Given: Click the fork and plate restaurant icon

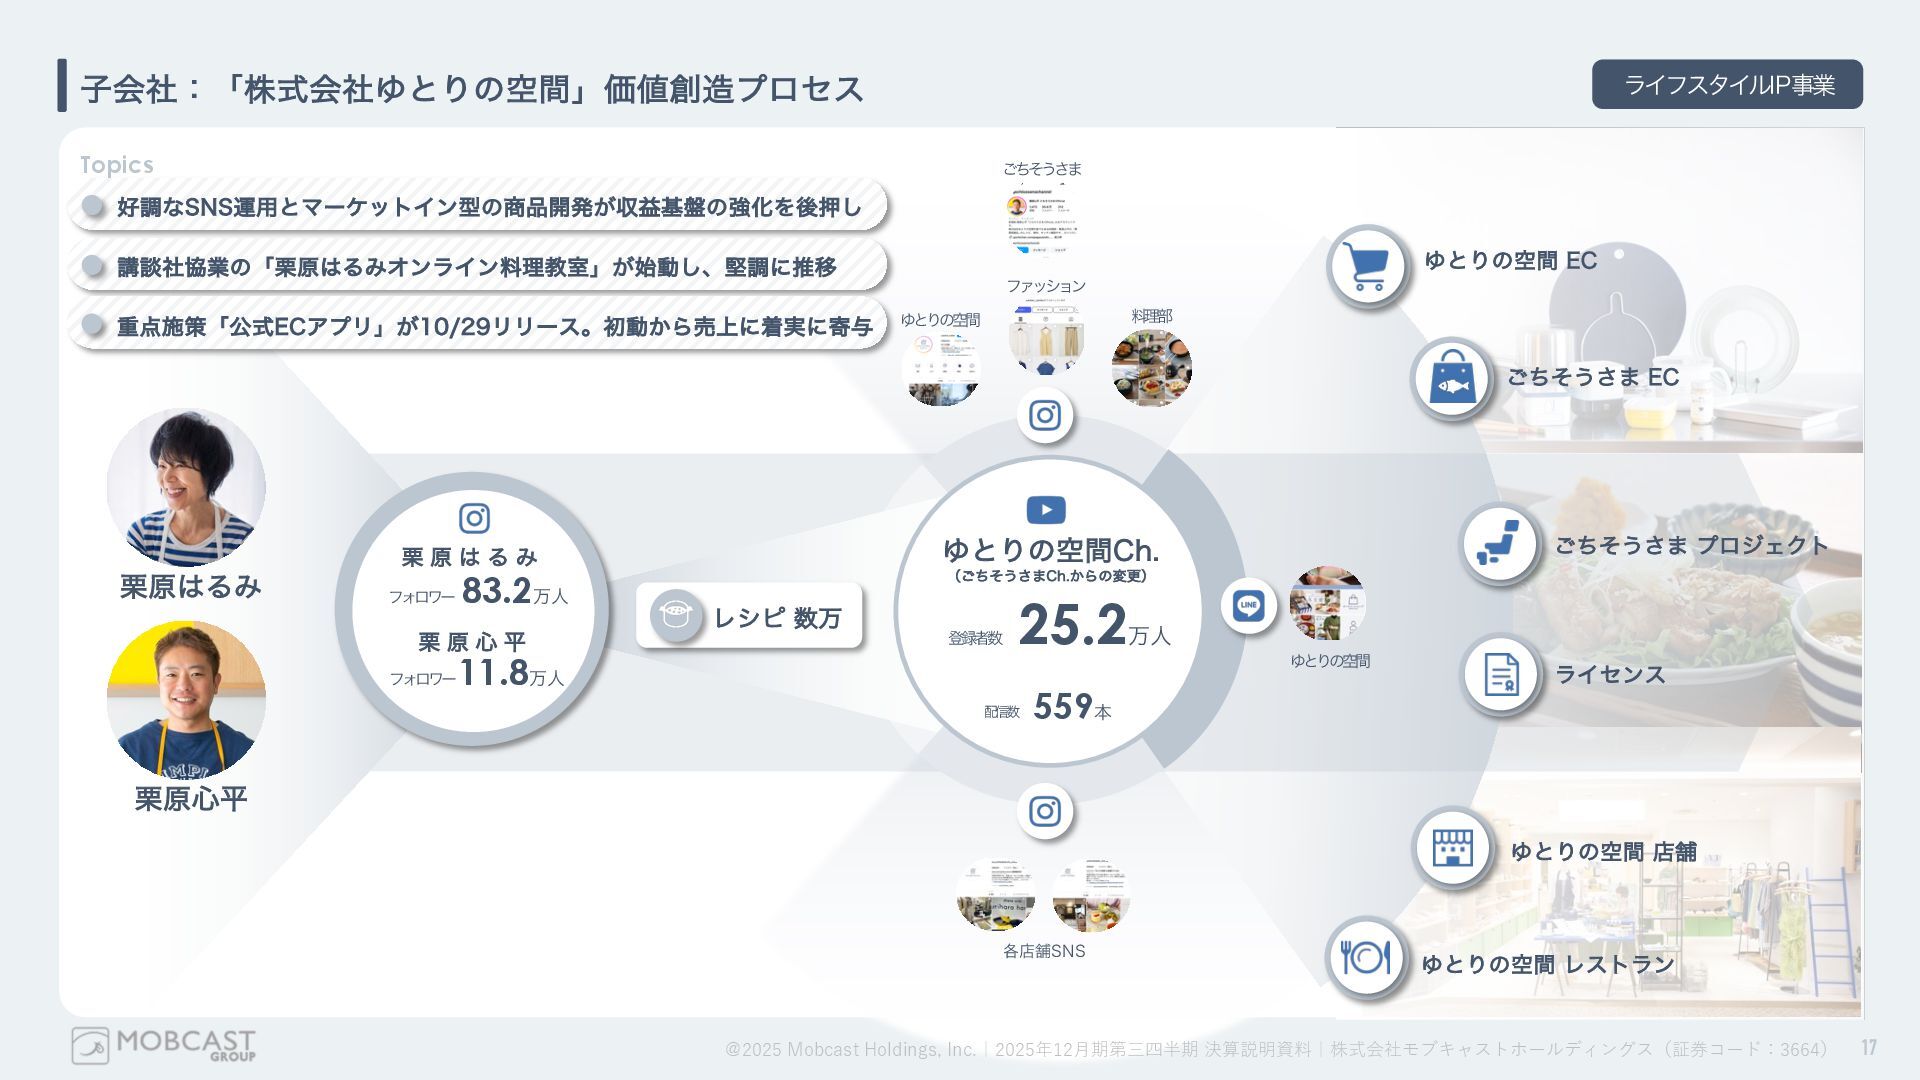Looking at the screenshot, I should pos(1366,958).
